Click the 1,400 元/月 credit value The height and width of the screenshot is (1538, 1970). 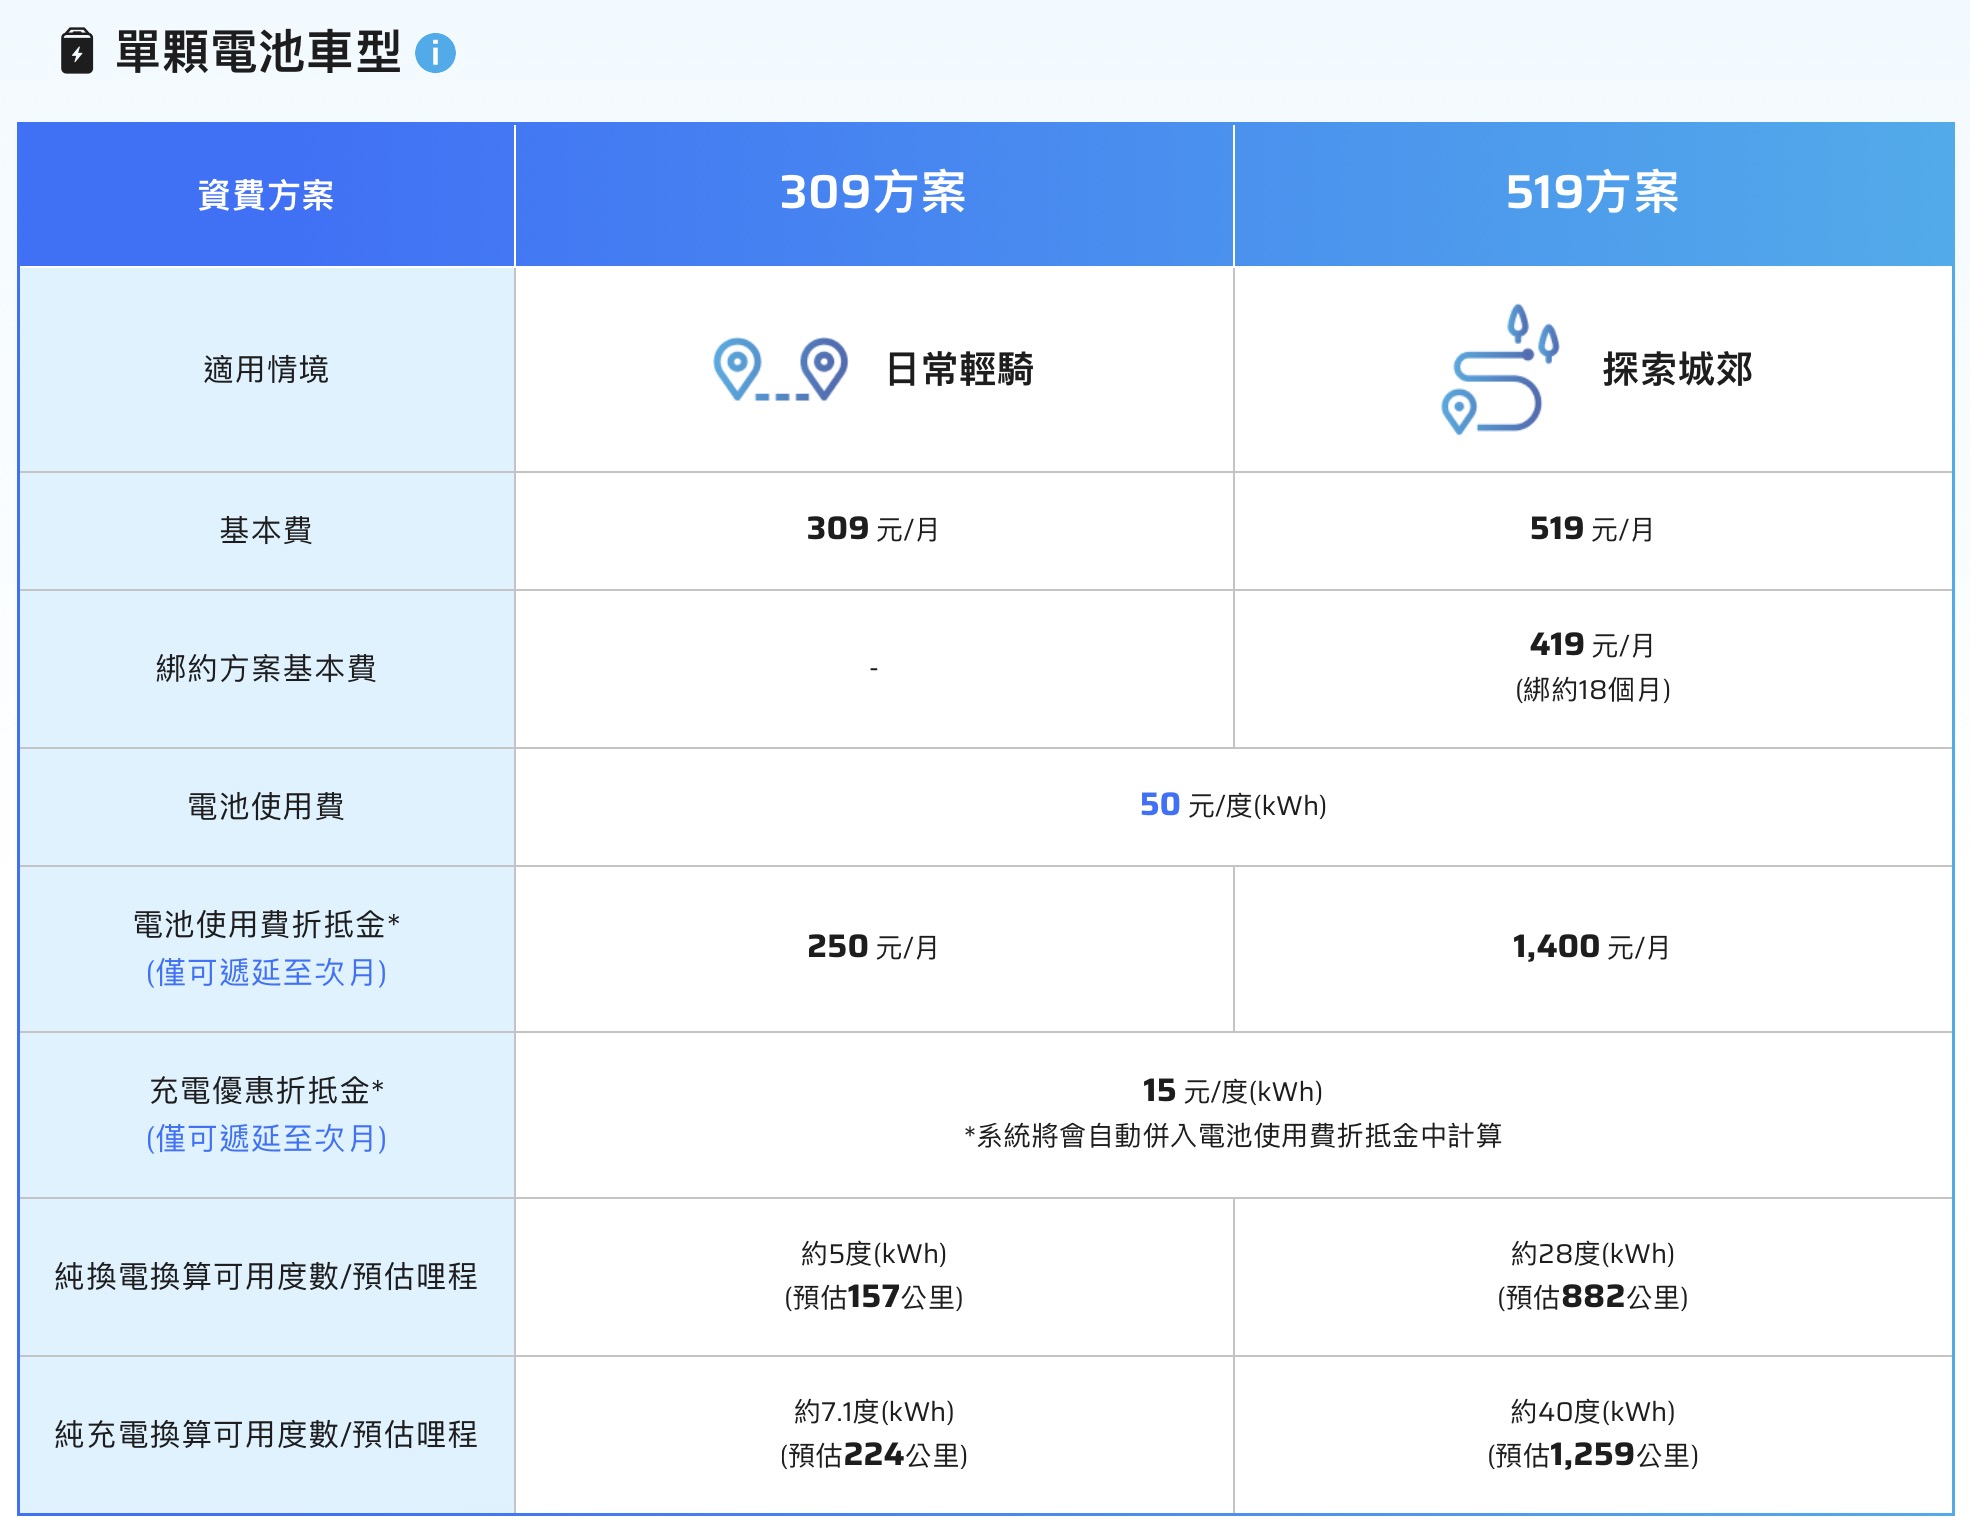[x=1592, y=947]
